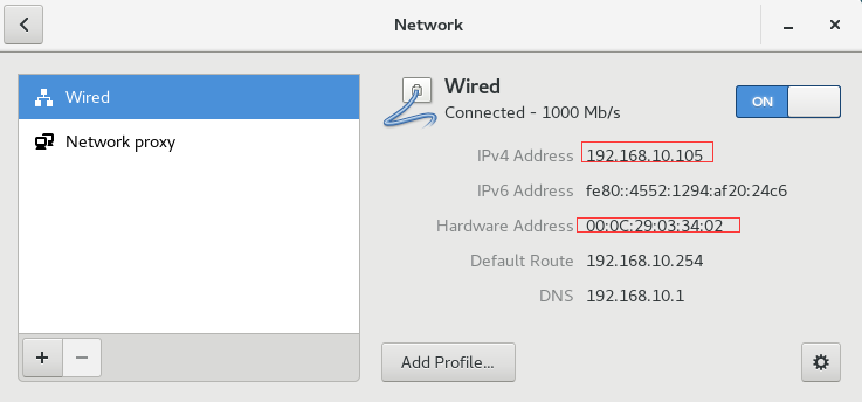
Task: Click the Wired network tree icon in sidebar
Action: pos(43,97)
